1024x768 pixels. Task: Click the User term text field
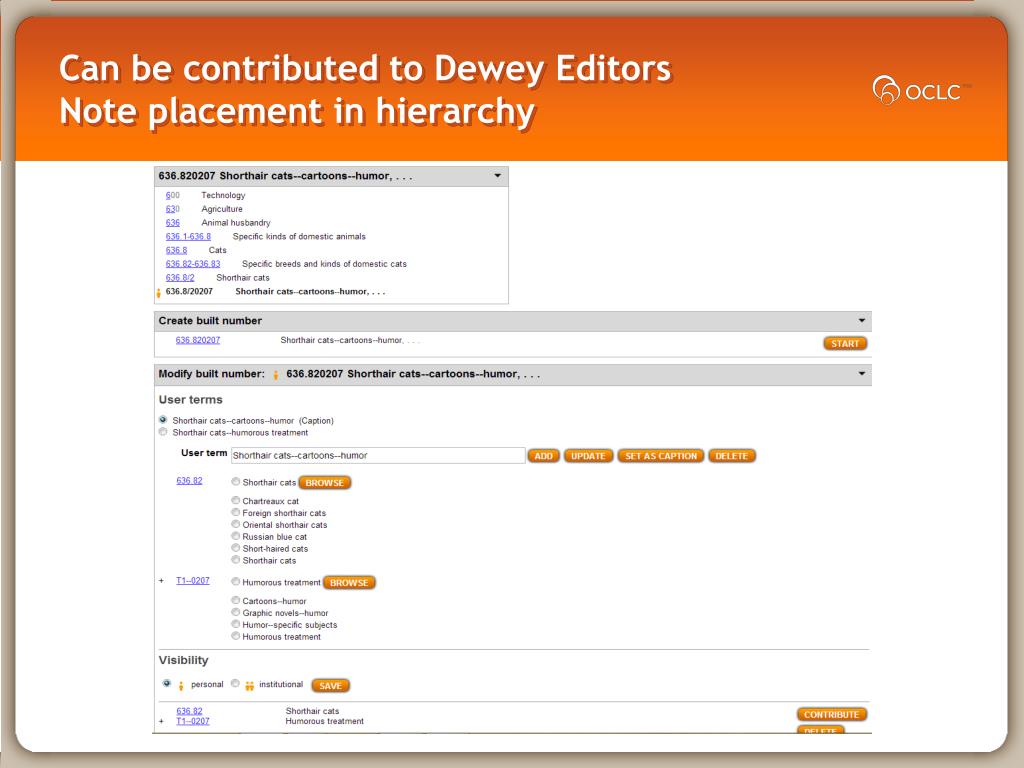click(x=378, y=455)
